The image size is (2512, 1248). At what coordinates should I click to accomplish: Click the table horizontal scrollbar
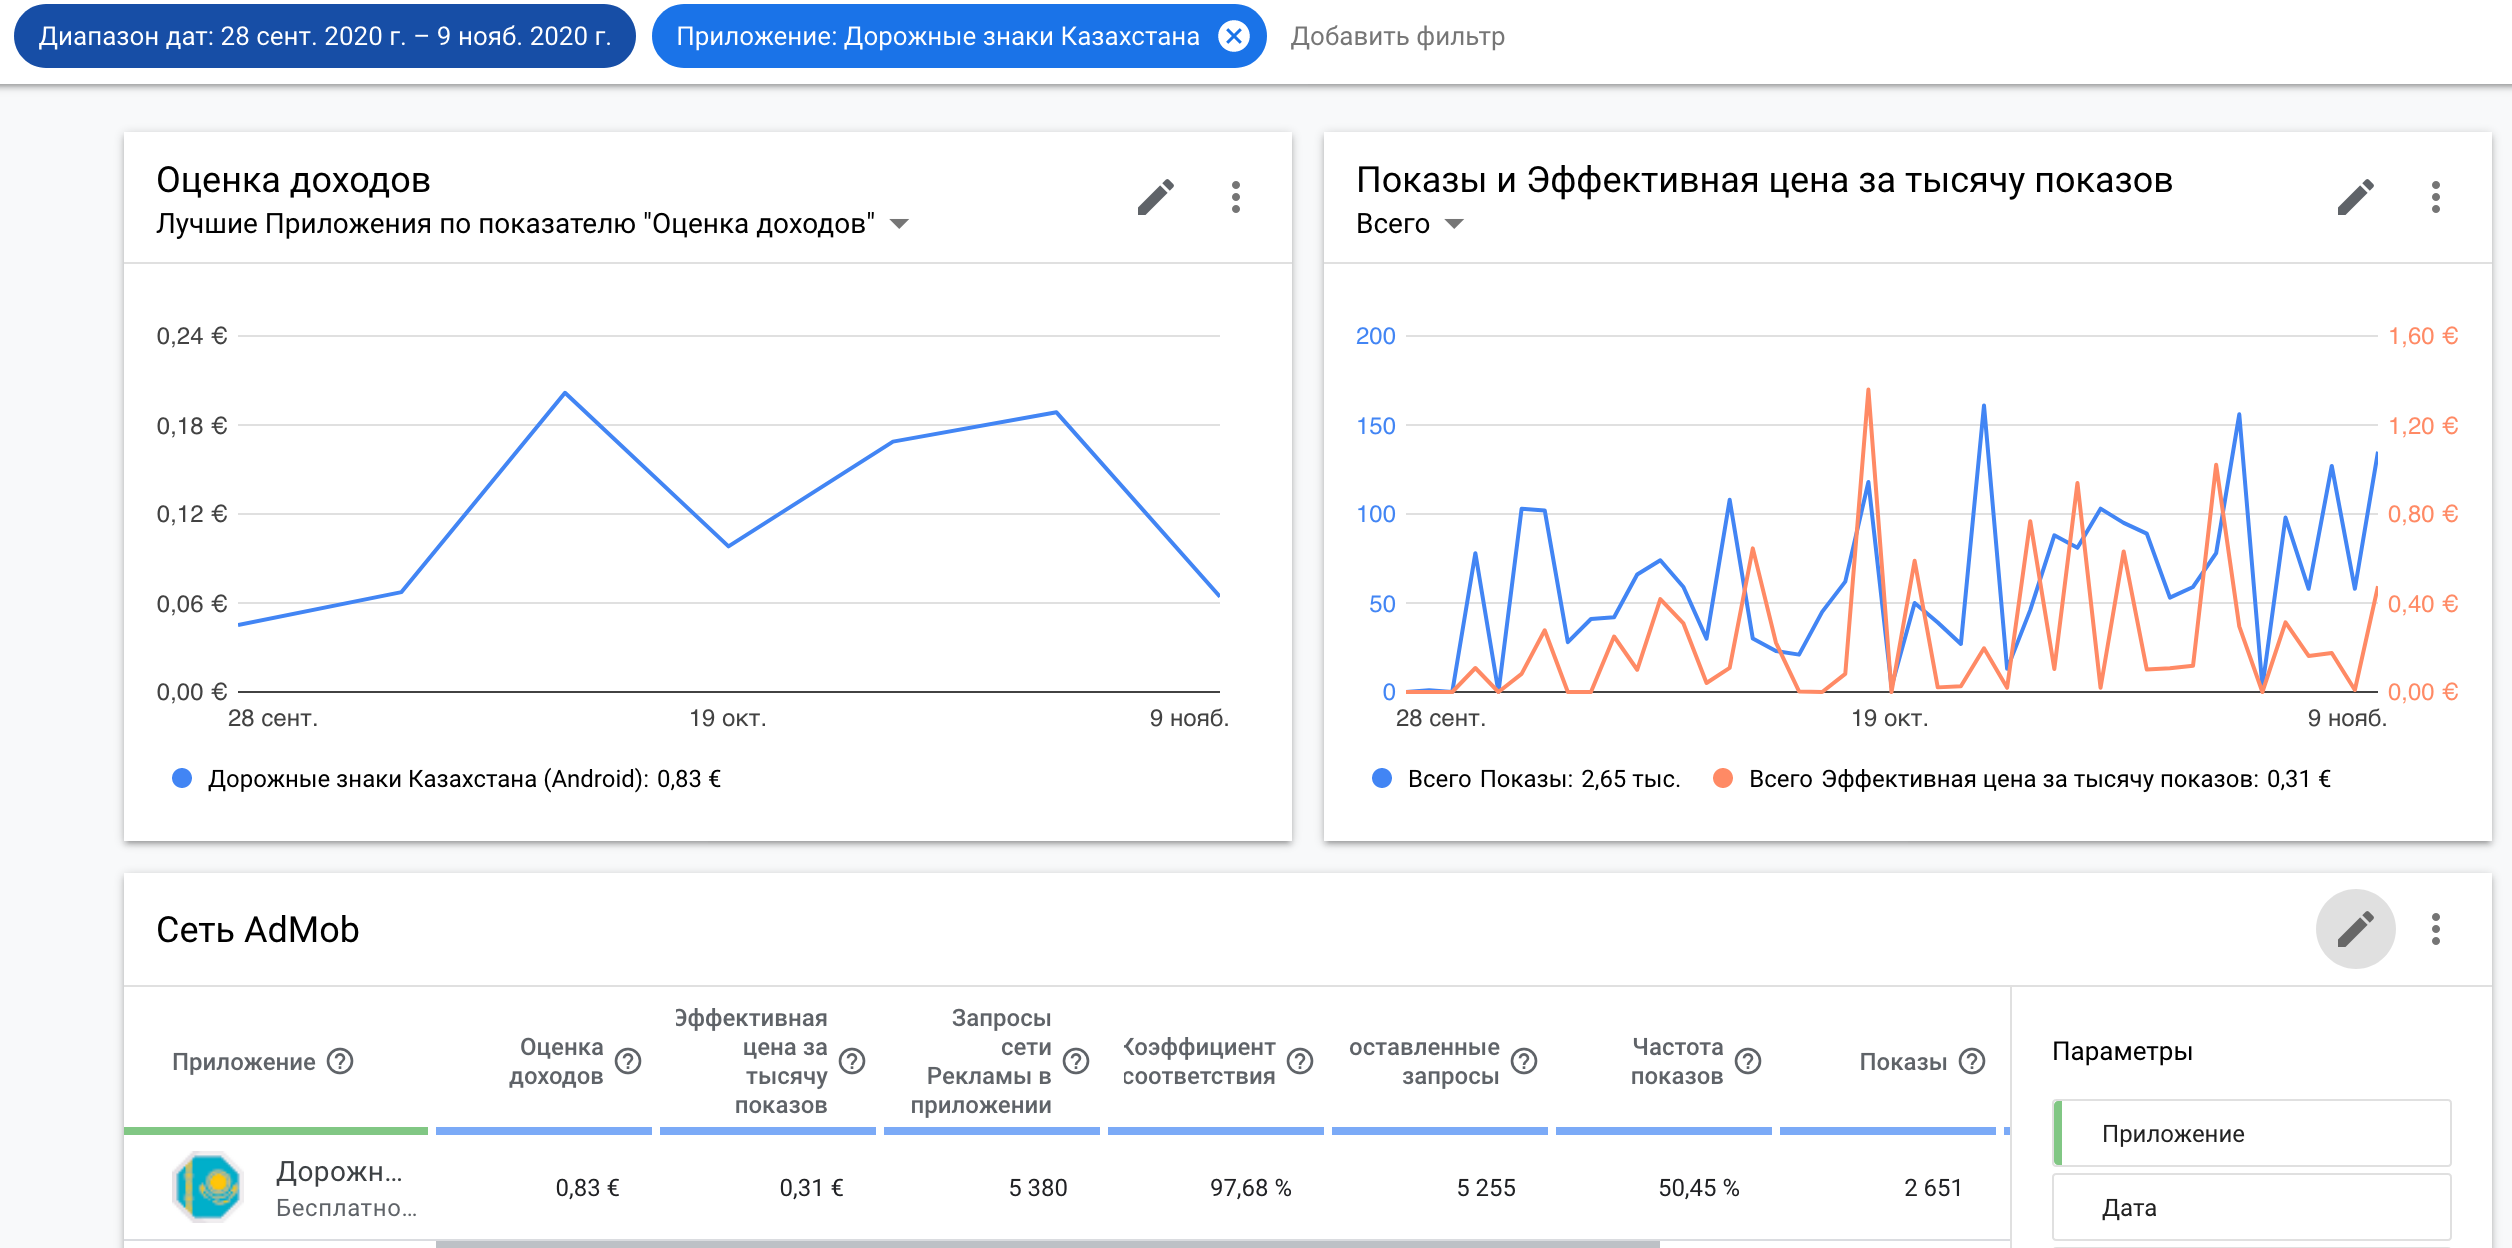coord(1047,1244)
